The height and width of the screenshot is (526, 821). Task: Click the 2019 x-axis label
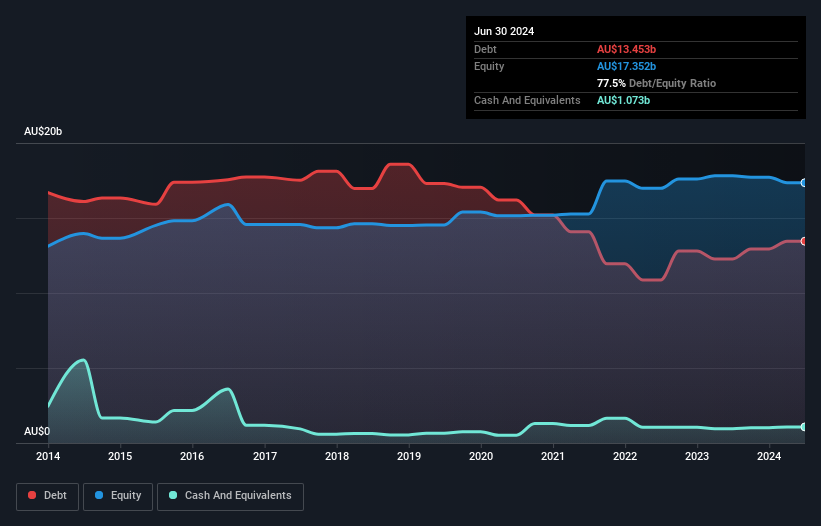(x=409, y=456)
